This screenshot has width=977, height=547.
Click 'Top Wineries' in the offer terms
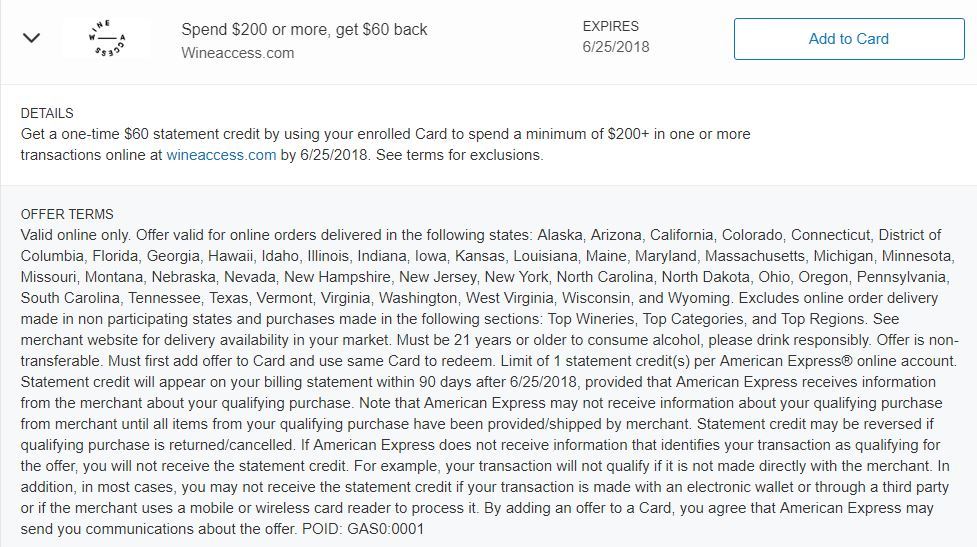click(x=591, y=319)
